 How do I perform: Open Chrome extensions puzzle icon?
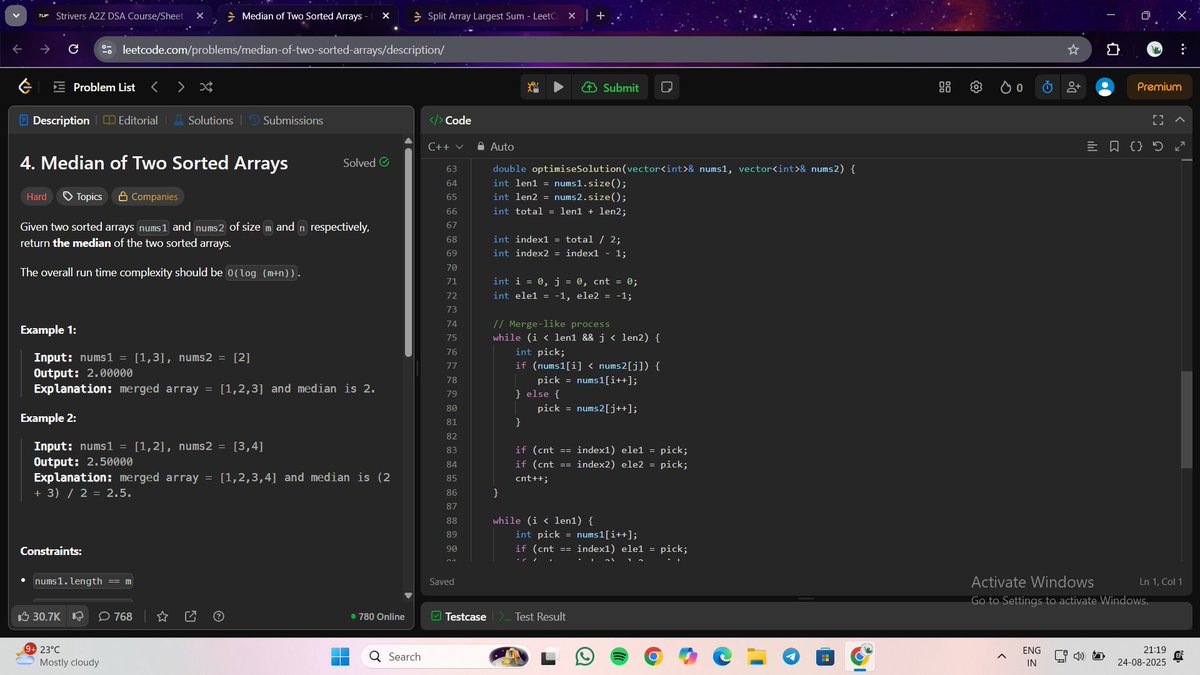[x=1114, y=49]
